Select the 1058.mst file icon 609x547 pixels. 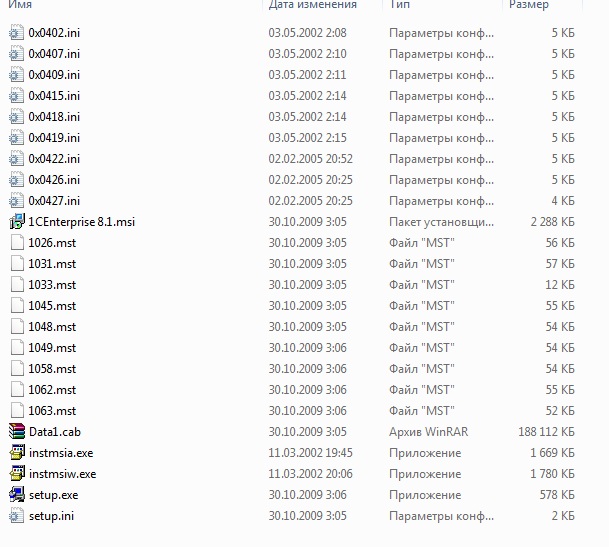tap(17, 368)
